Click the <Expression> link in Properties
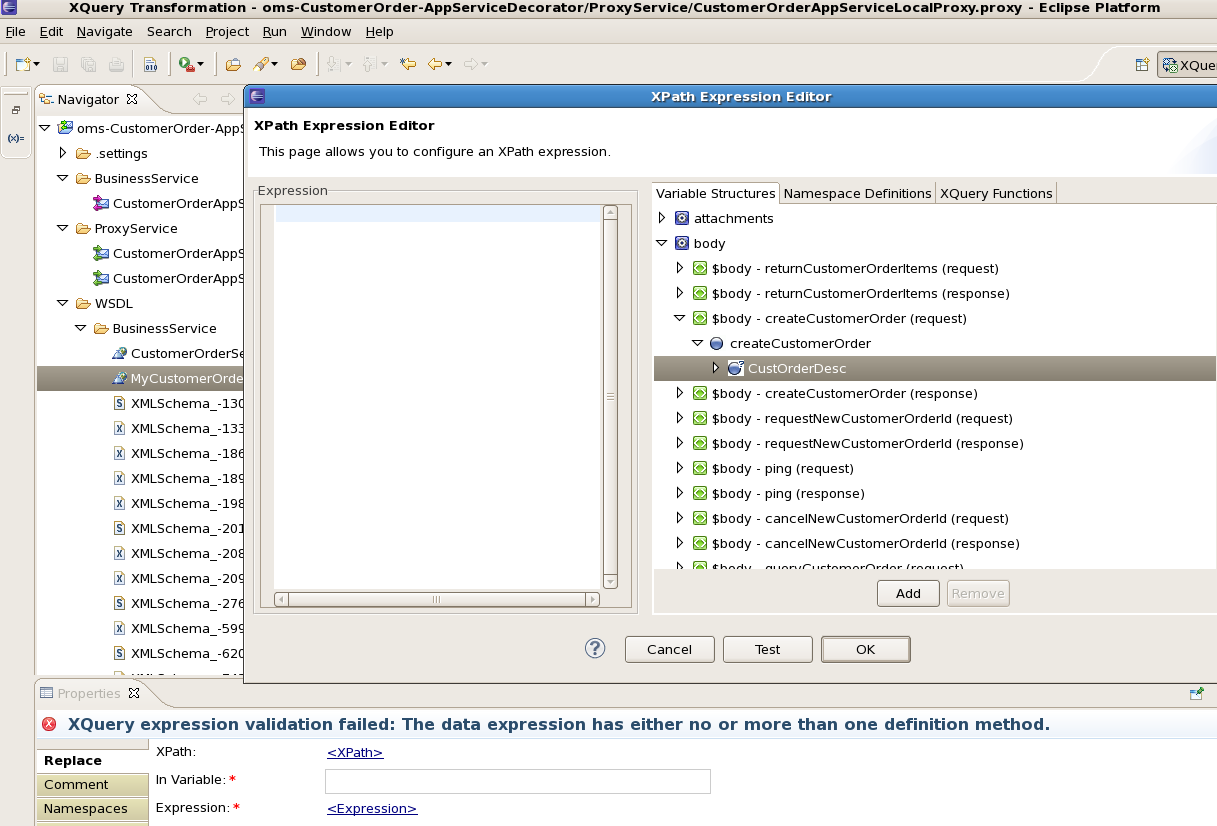 372,809
